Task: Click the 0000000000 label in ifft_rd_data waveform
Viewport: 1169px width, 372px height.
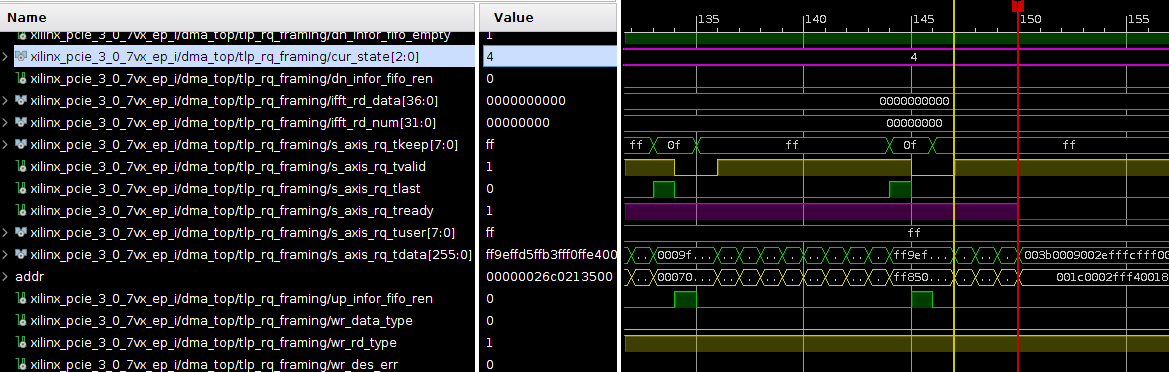Action: [914, 101]
